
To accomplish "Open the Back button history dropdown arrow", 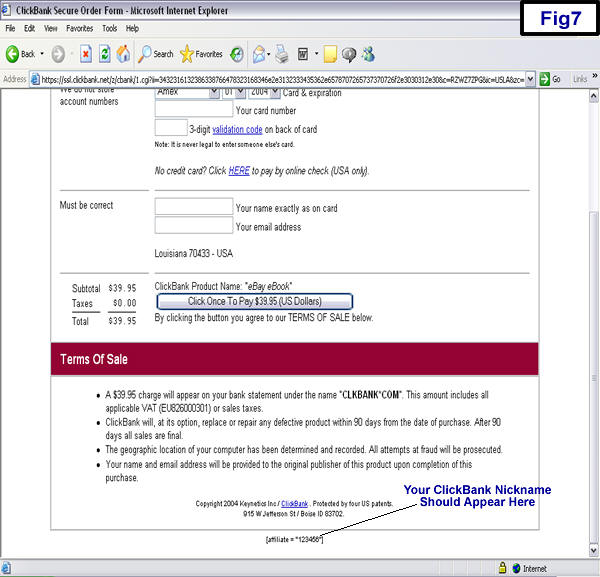I will click(42, 54).
